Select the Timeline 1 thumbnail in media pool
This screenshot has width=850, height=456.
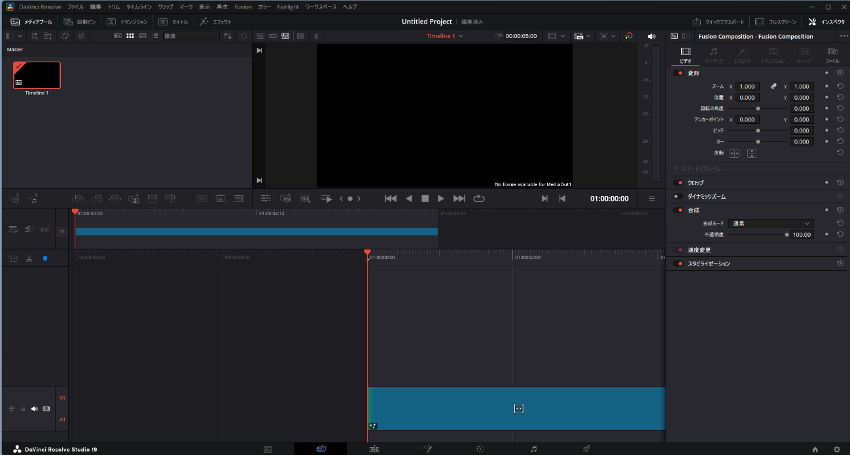click(x=37, y=75)
